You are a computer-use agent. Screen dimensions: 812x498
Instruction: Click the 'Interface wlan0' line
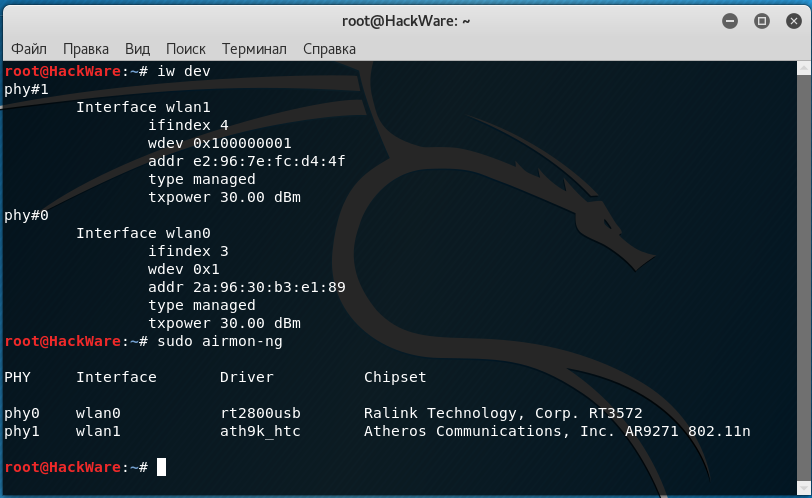click(x=143, y=233)
